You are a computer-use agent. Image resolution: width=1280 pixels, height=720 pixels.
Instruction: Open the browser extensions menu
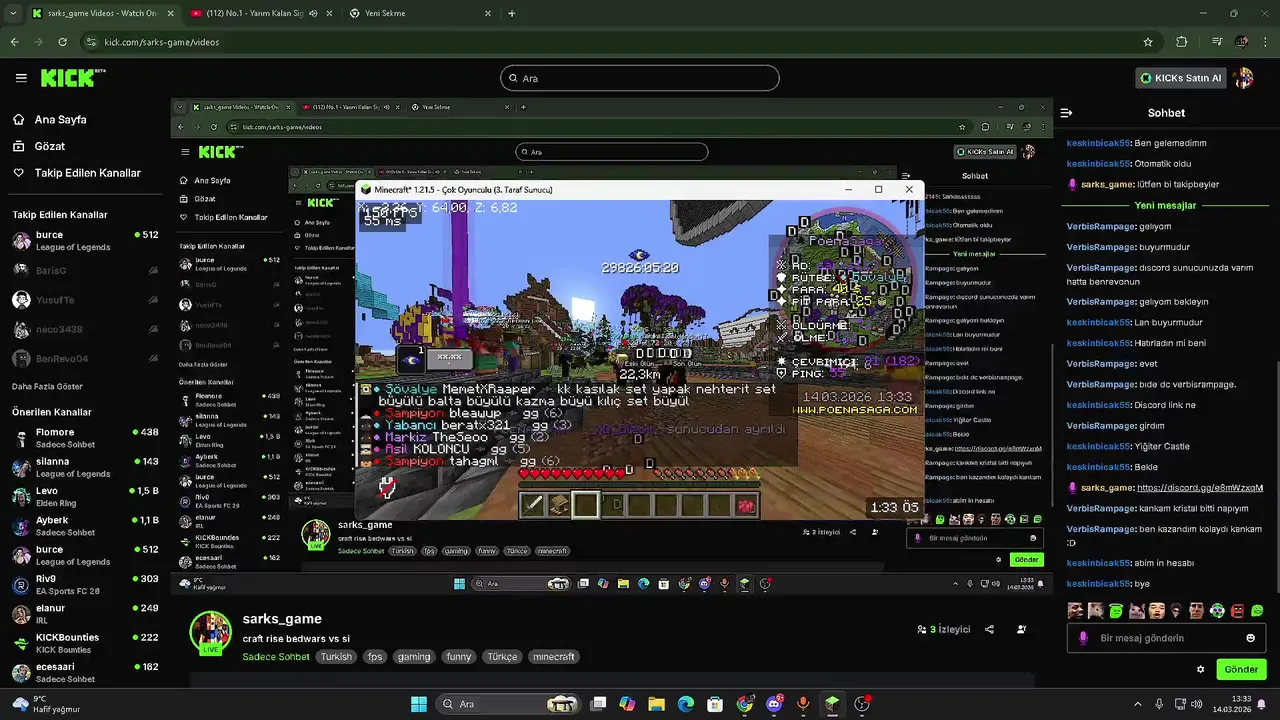pos(1182,42)
